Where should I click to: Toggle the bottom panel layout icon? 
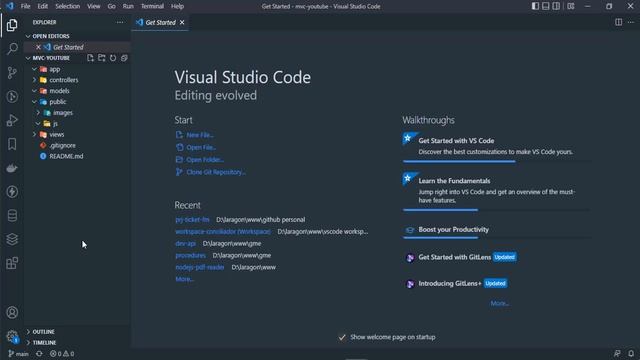(x=546, y=6)
